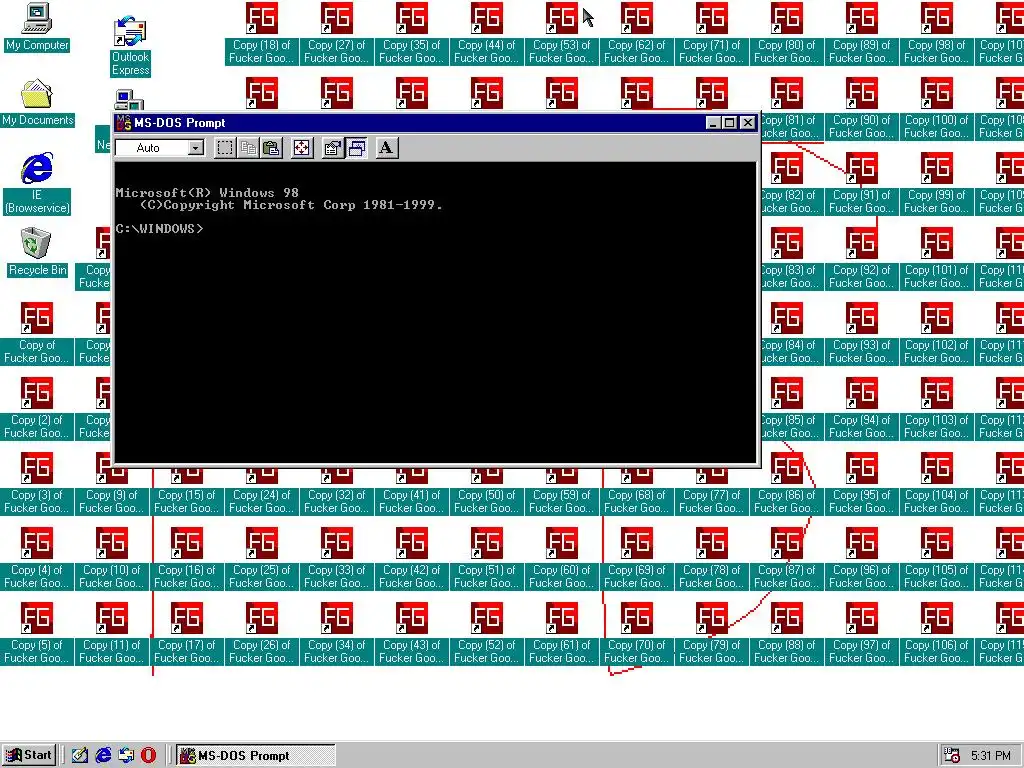The image size is (1024, 768).
Task: Select the Copy (26) of Fucker Goo shortcut
Action: coord(261,634)
